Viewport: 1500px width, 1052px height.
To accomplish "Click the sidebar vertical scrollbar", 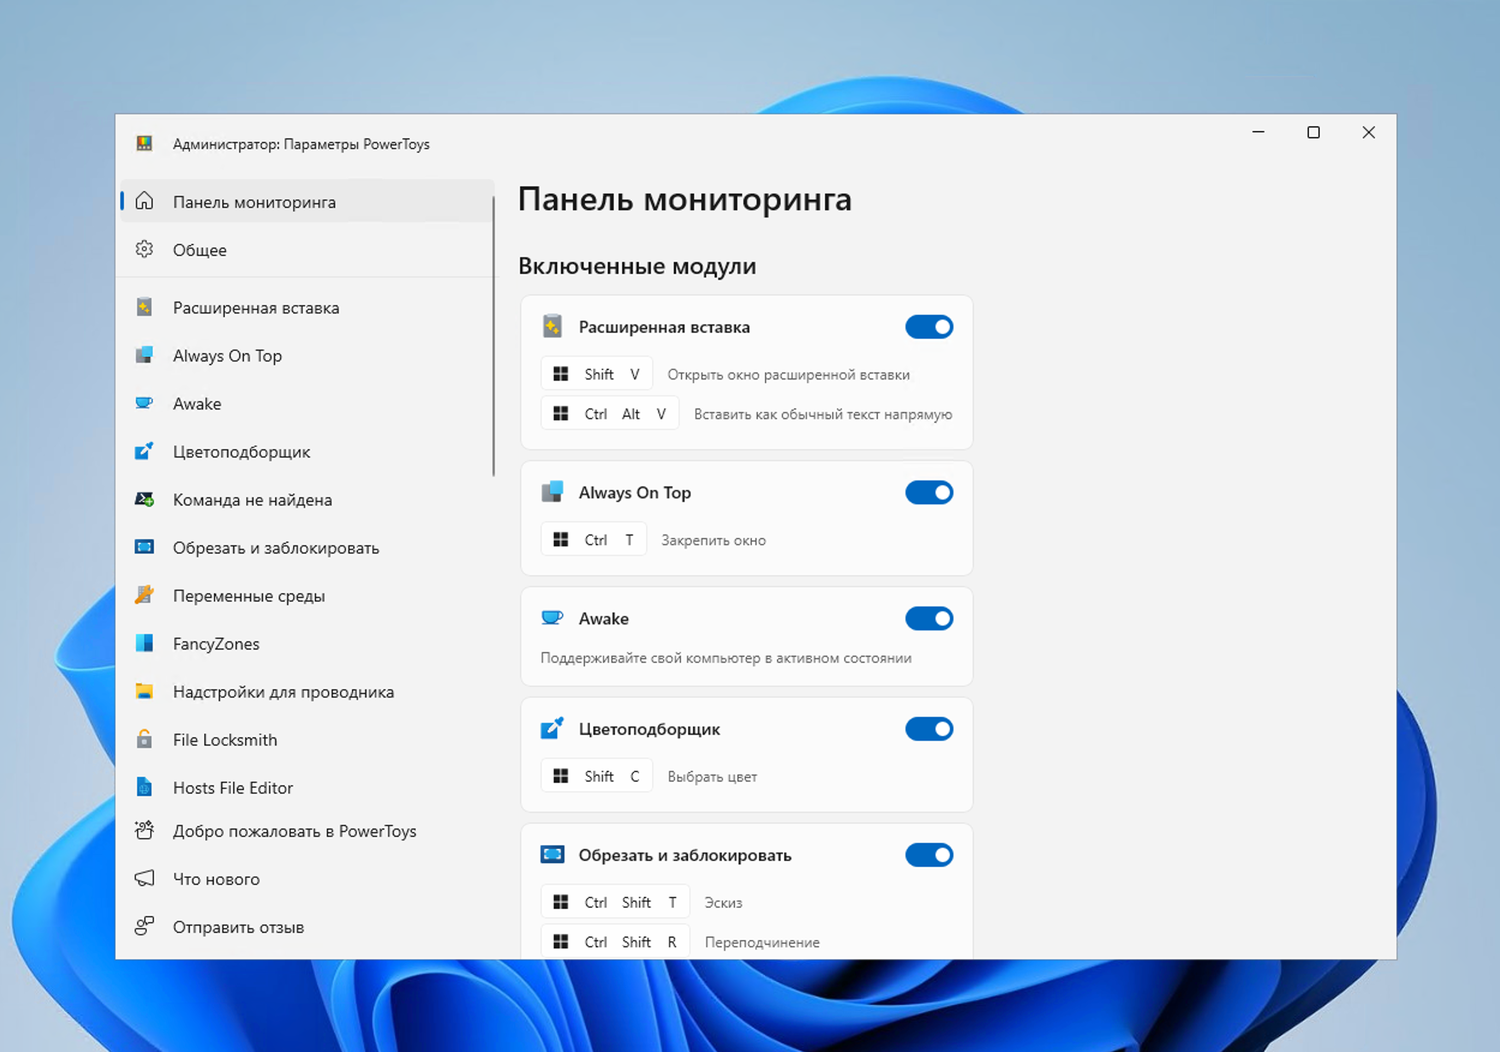I will 494,336.
